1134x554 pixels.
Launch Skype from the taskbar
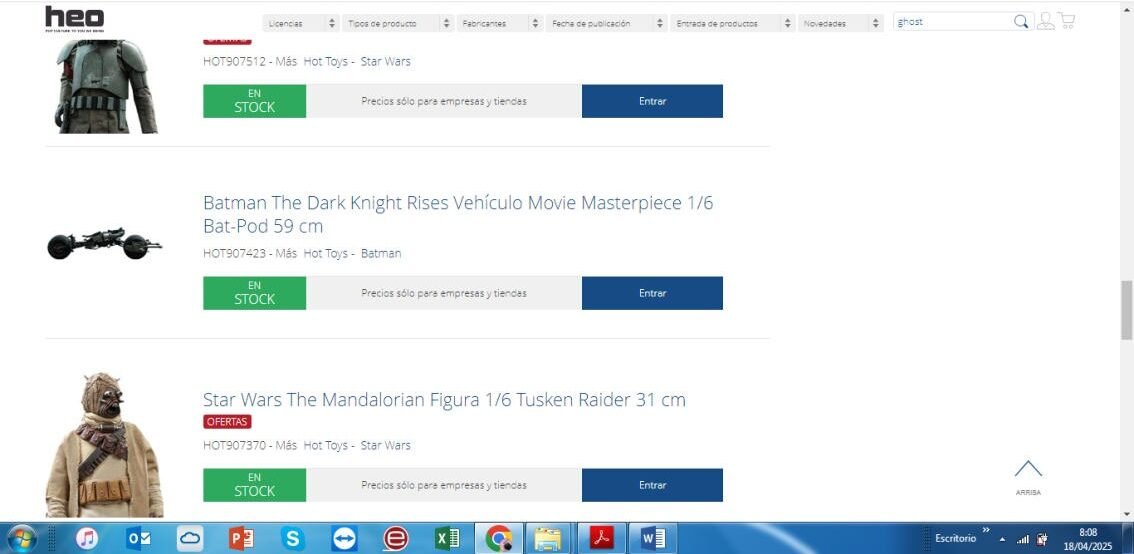click(292, 539)
